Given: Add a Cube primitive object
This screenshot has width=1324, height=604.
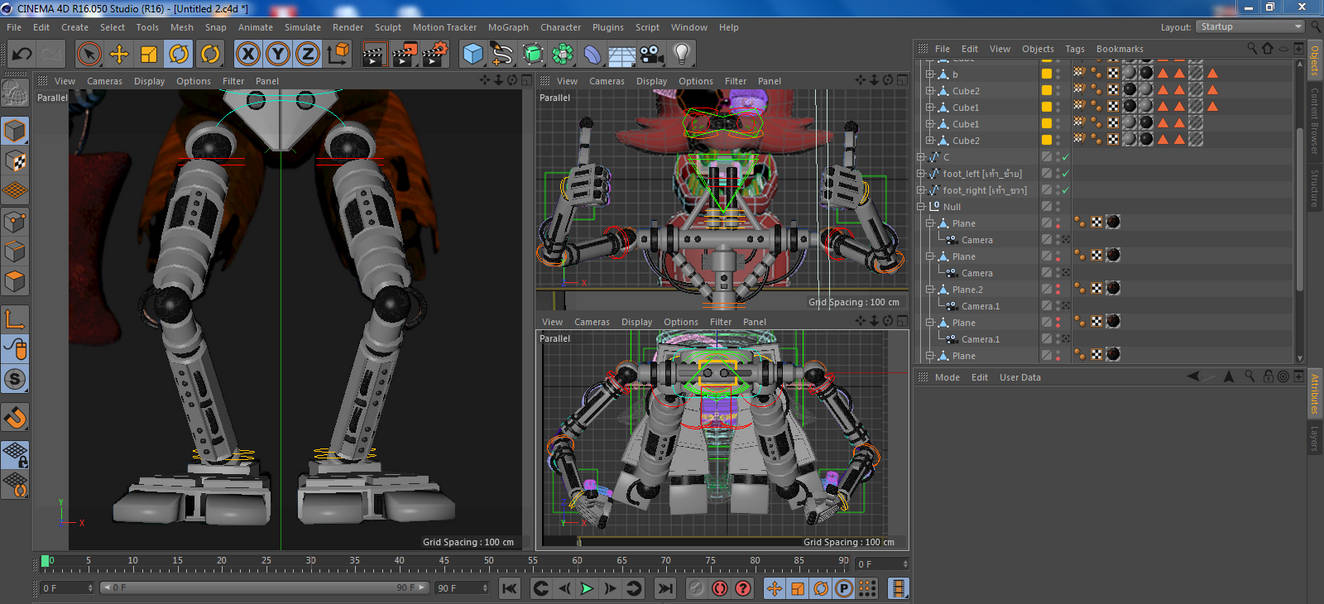Looking at the screenshot, I should (x=473, y=54).
